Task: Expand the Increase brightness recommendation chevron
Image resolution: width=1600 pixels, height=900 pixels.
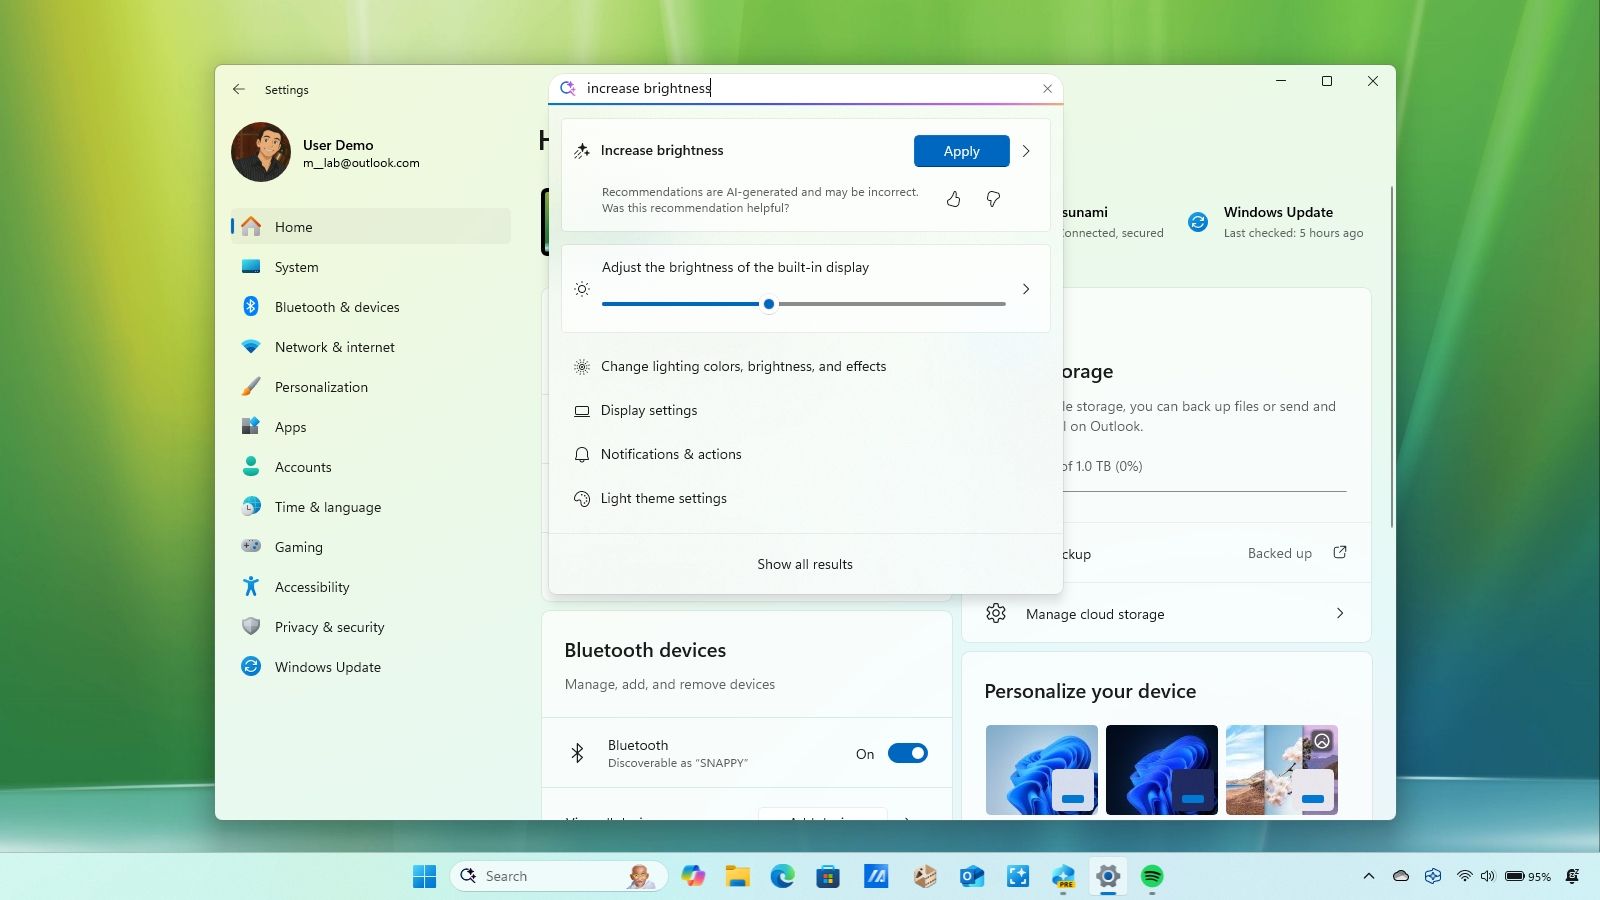Action: (1026, 151)
